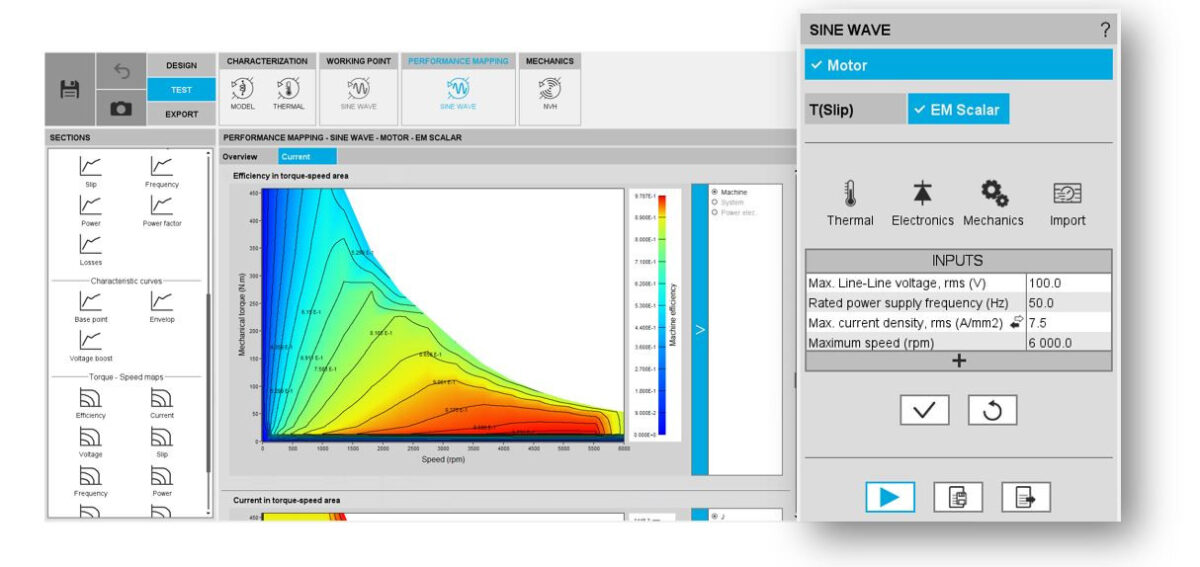Switch to the DESIGN tab

pos(181,65)
